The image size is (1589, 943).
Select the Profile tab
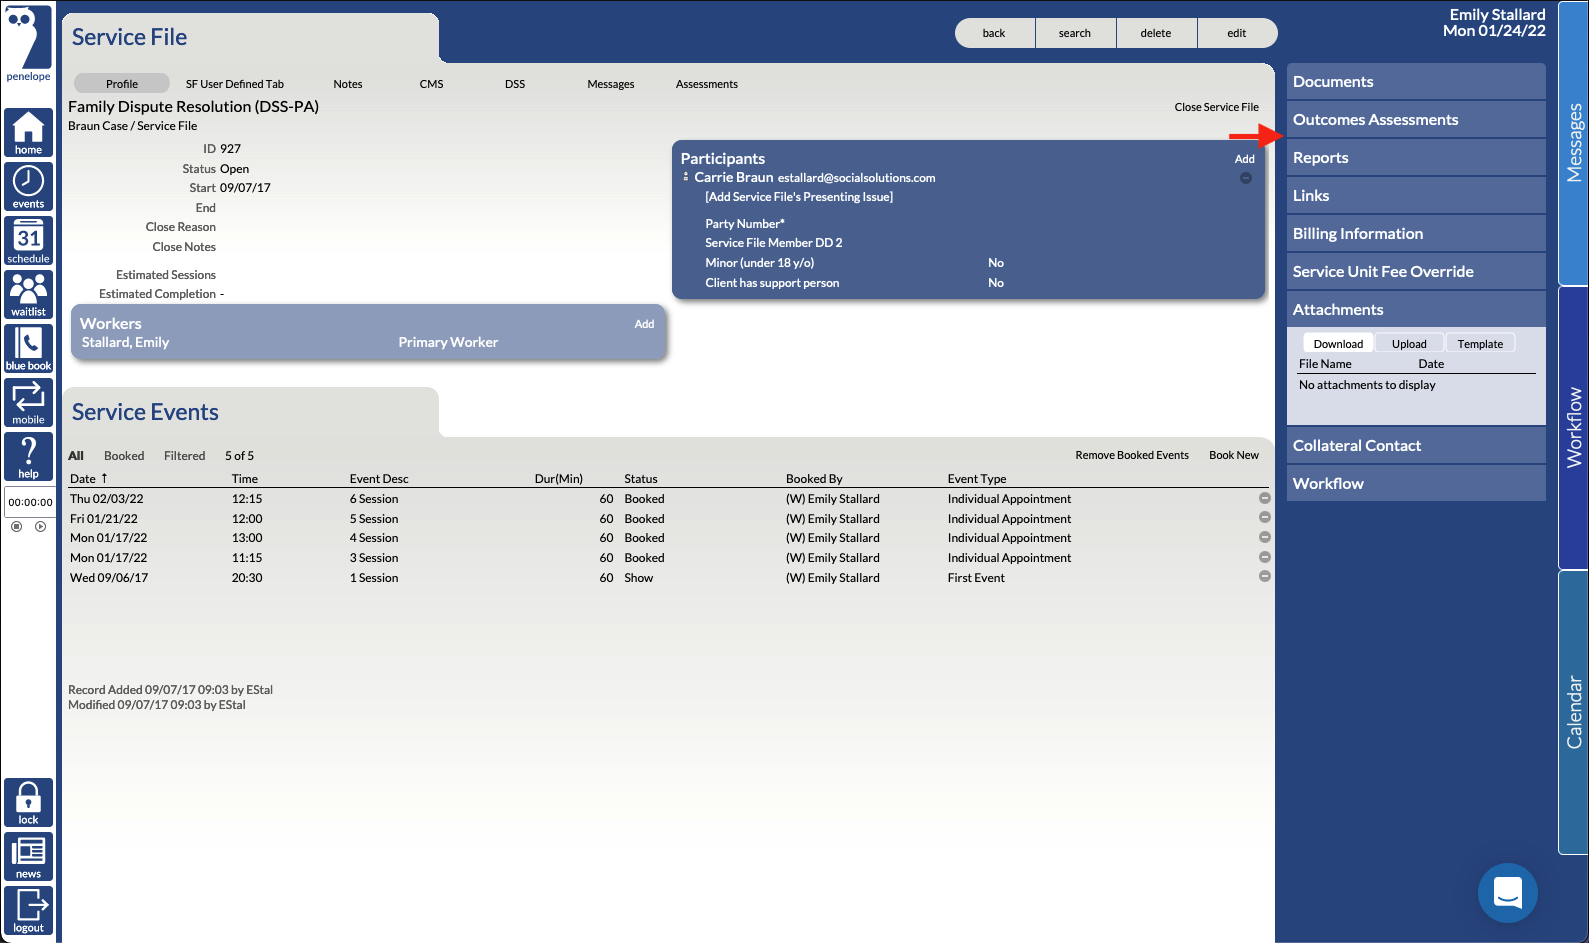[x=122, y=84]
